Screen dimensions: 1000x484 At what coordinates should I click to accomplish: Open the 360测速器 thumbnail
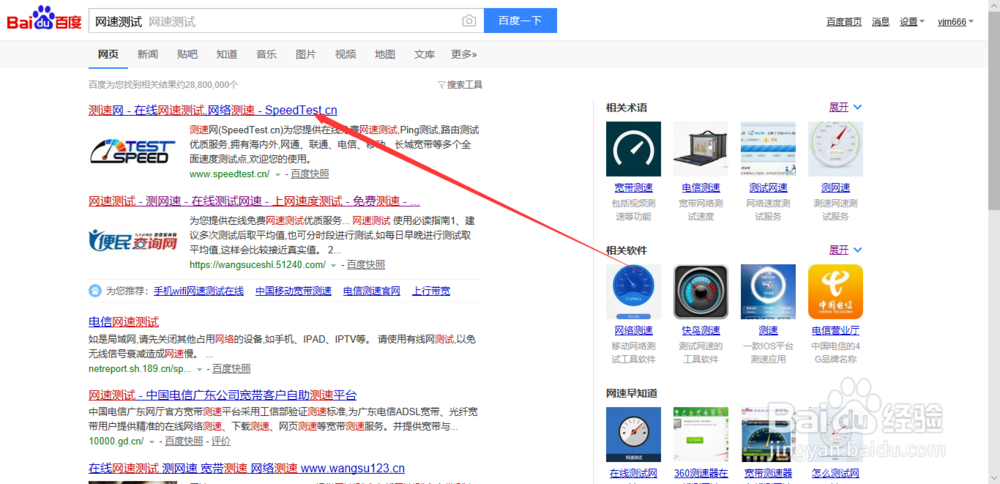[701, 434]
